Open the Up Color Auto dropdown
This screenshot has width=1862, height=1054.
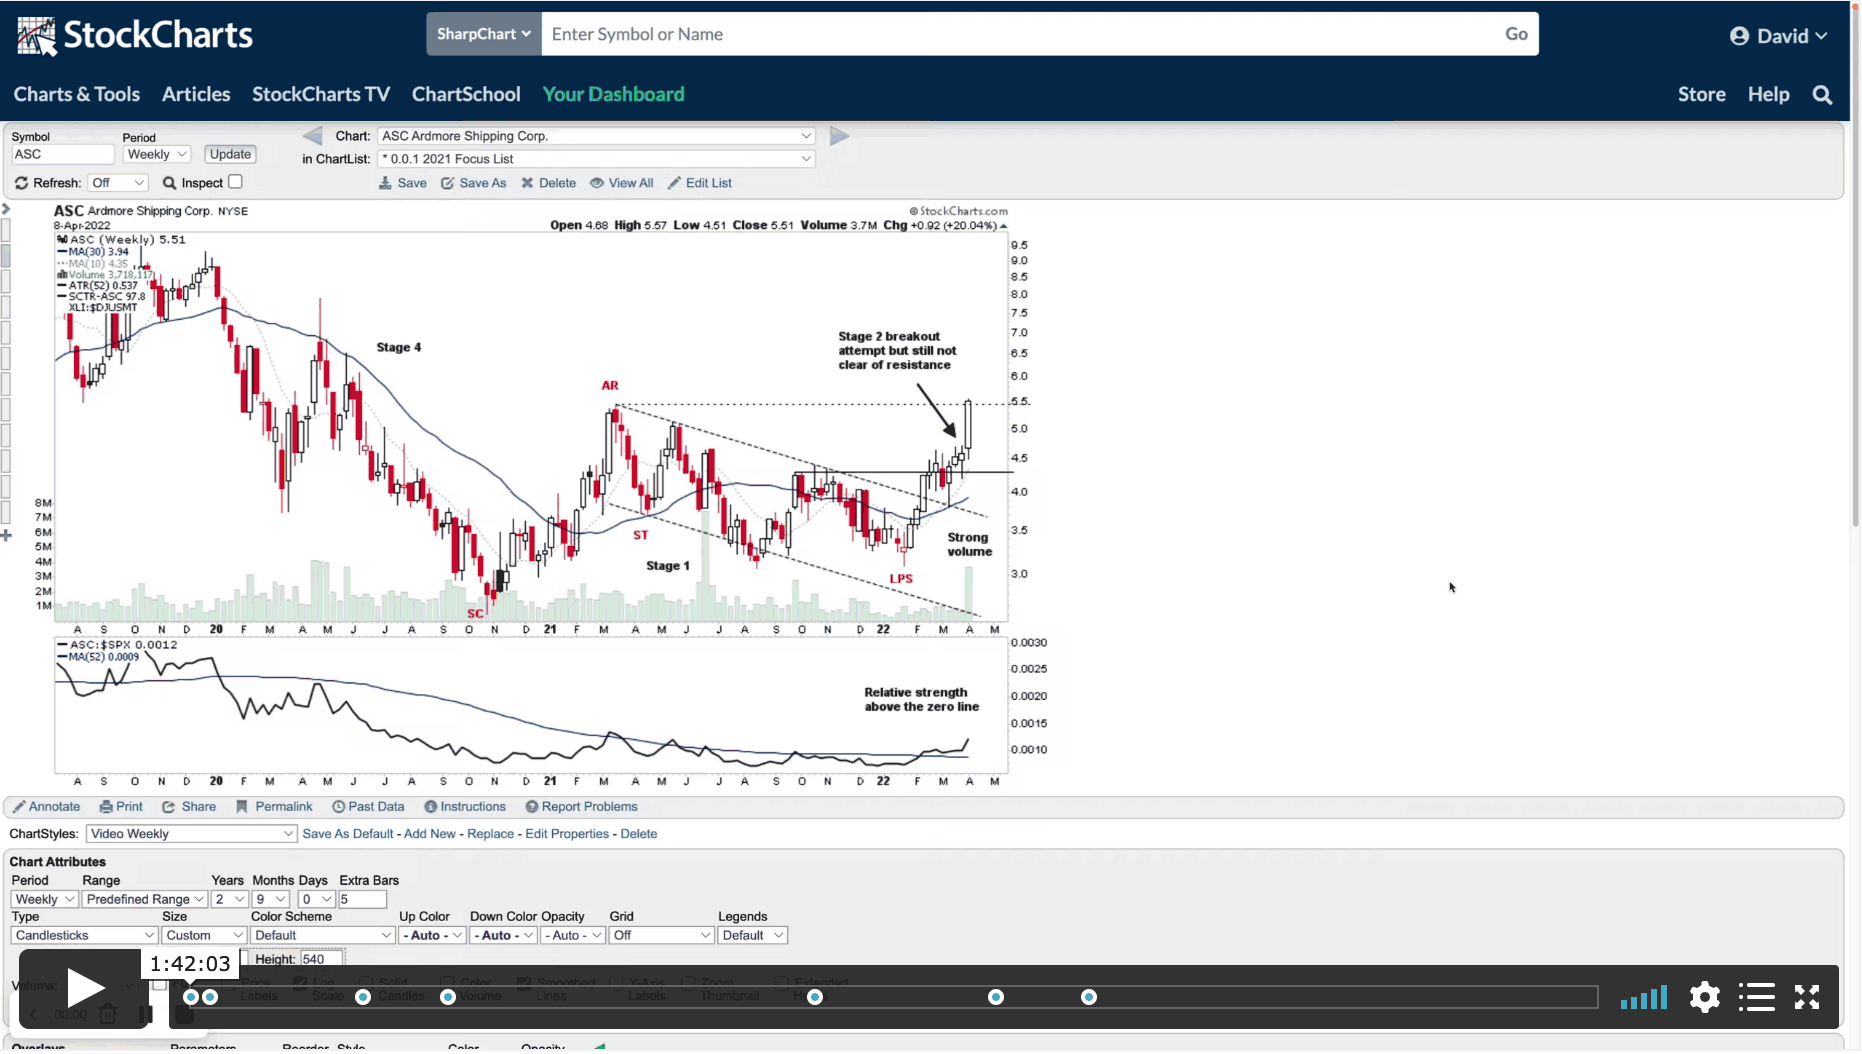tap(432, 936)
